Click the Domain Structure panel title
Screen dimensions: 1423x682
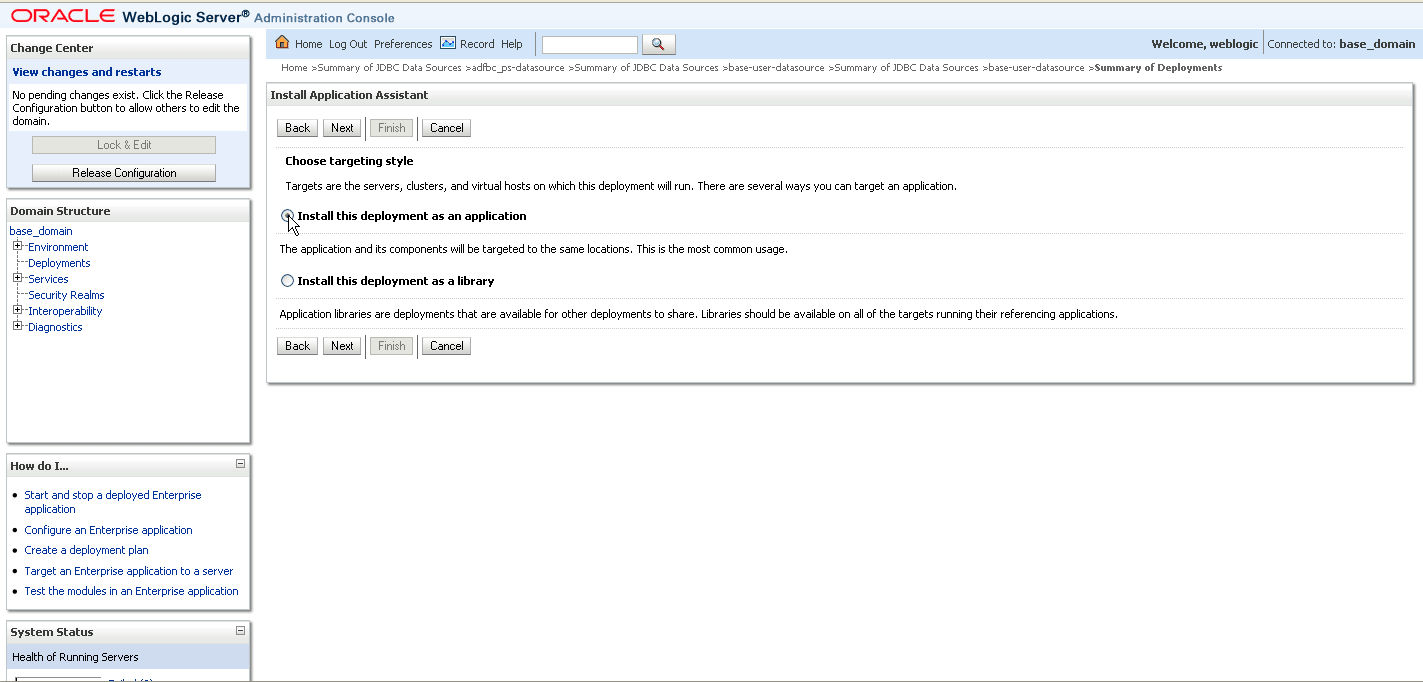[60, 211]
